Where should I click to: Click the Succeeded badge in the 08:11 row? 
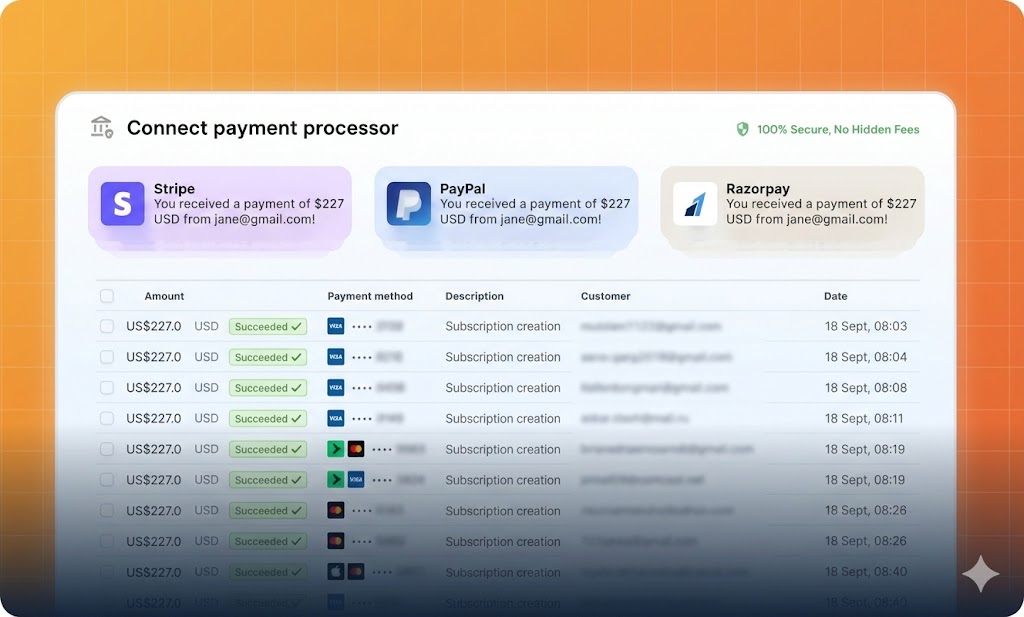coord(268,419)
